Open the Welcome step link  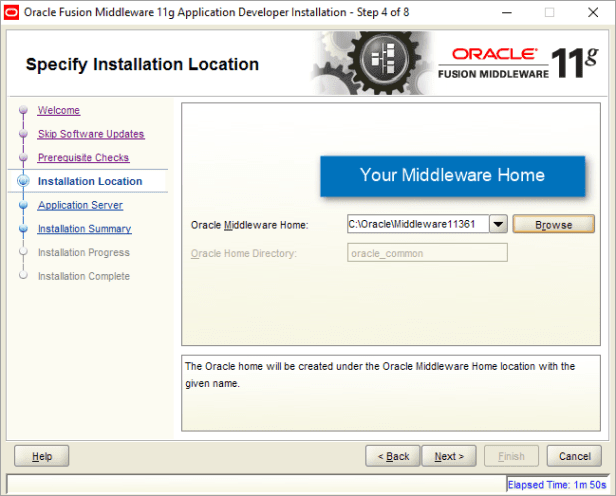(59, 110)
